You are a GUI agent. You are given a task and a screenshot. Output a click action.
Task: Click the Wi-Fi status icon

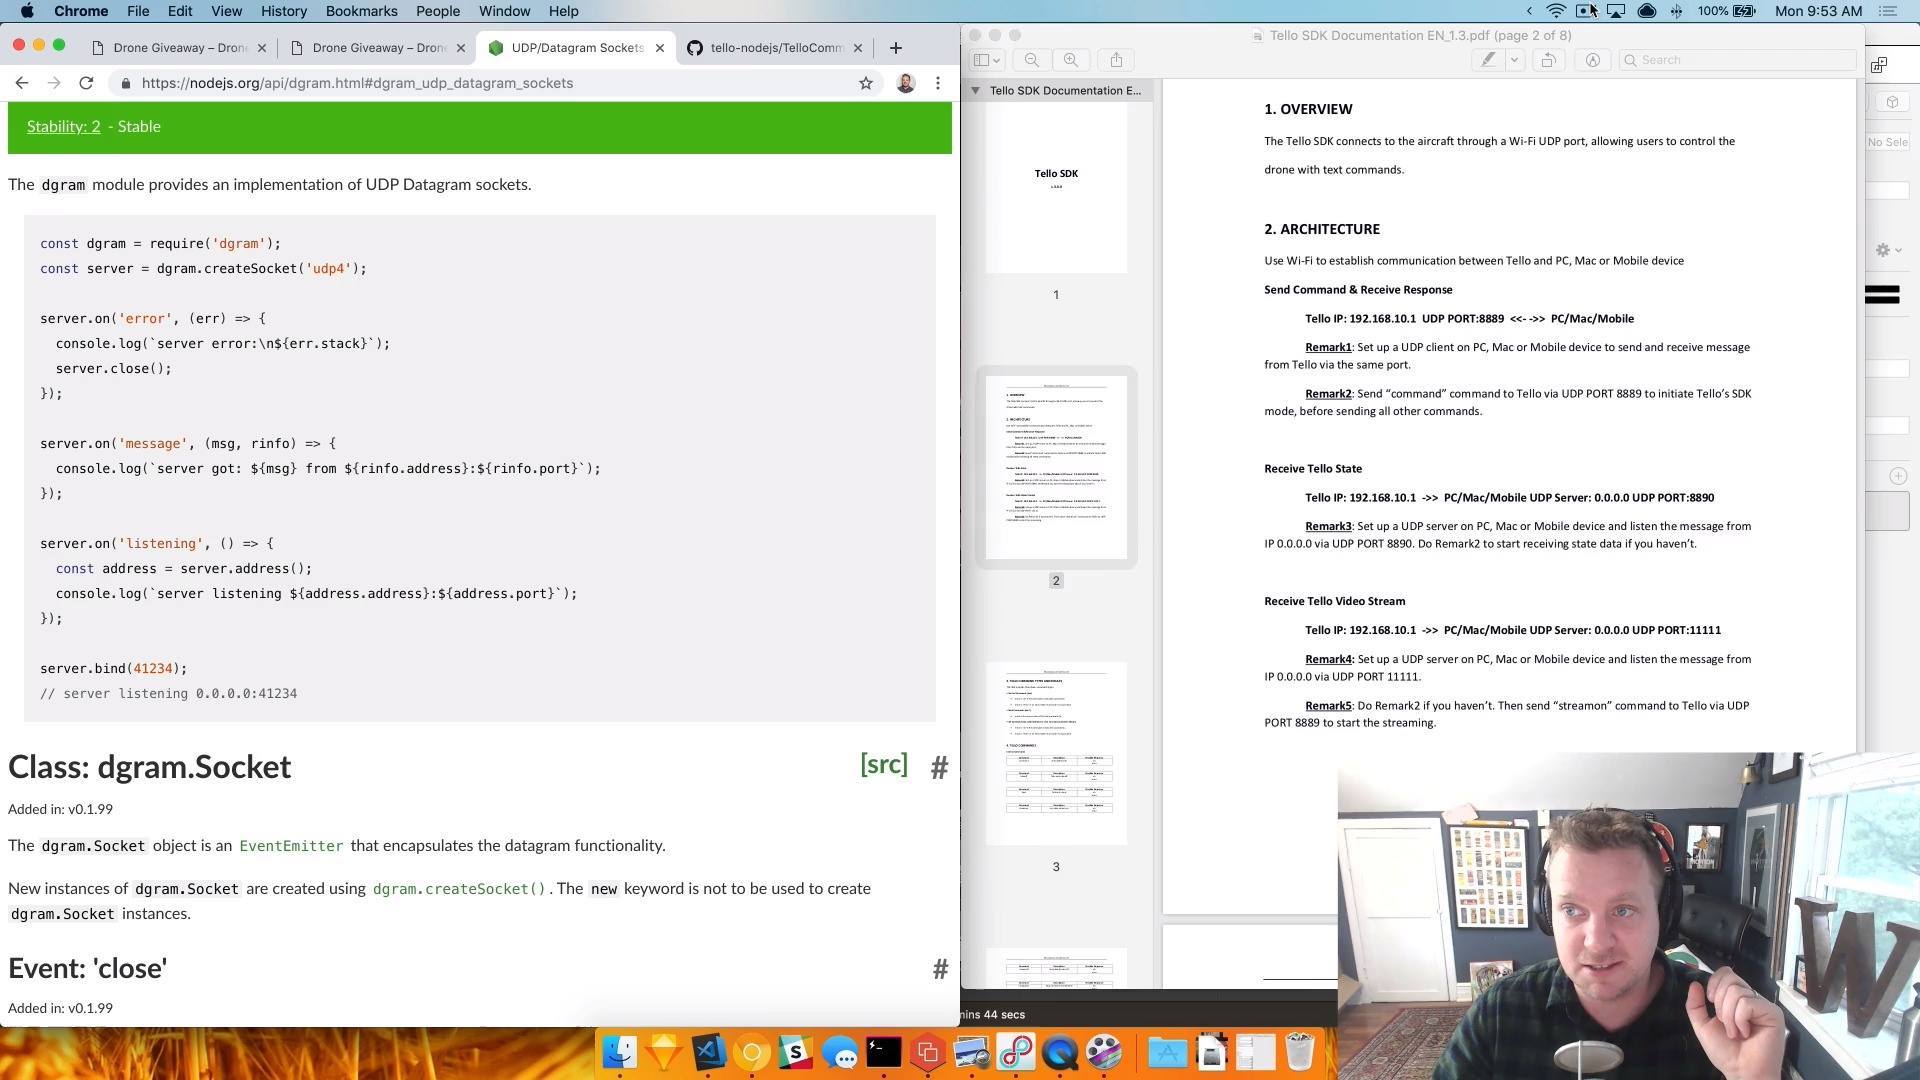[x=1556, y=11]
